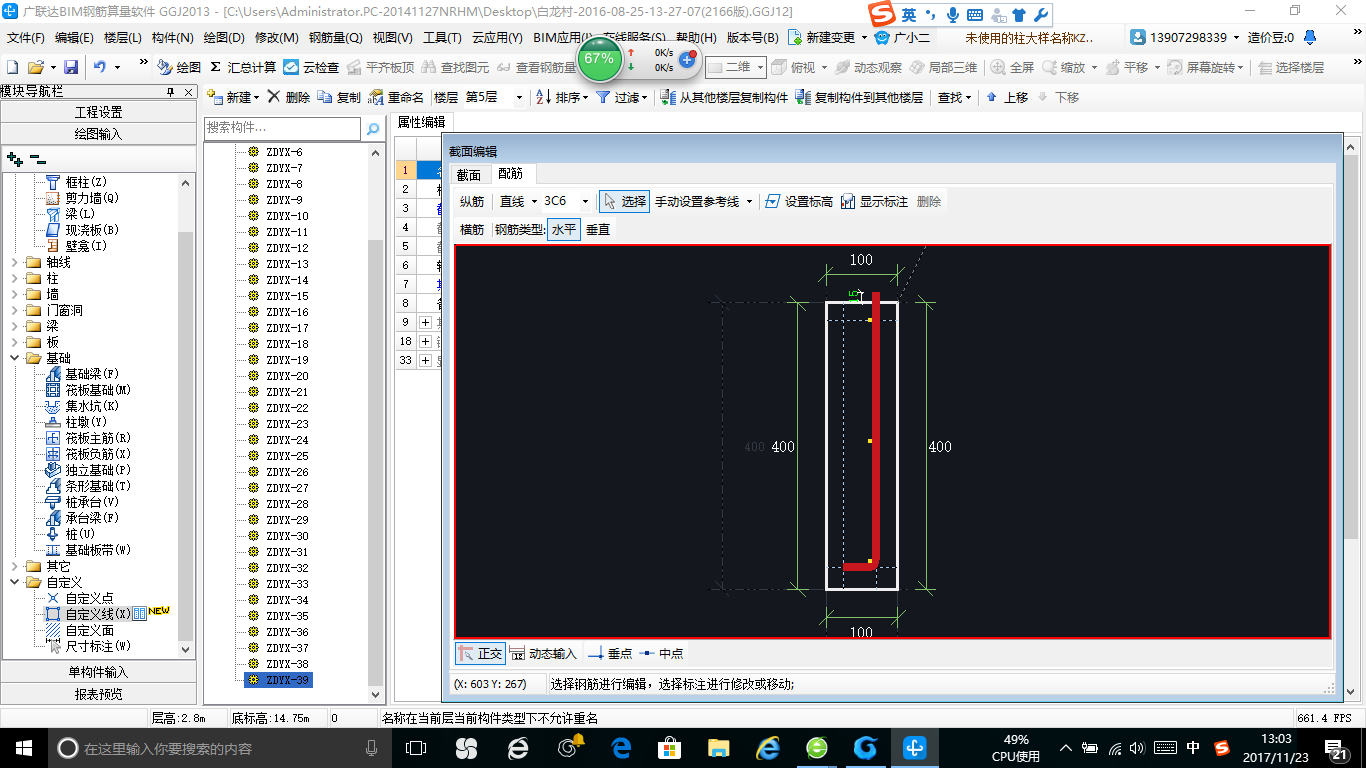Open 工程设置 navigation section
The image size is (1366, 768).
(x=99, y=112)
